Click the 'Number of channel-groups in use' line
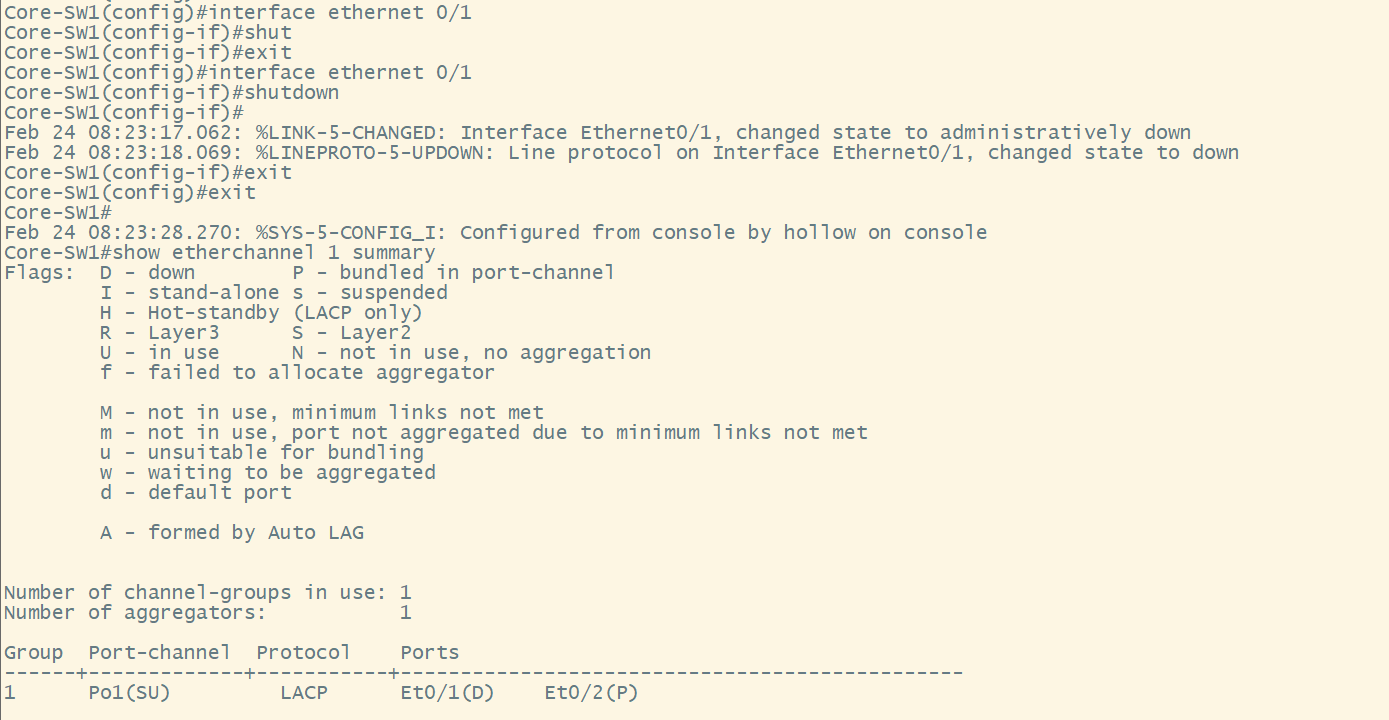 [207, 593]
